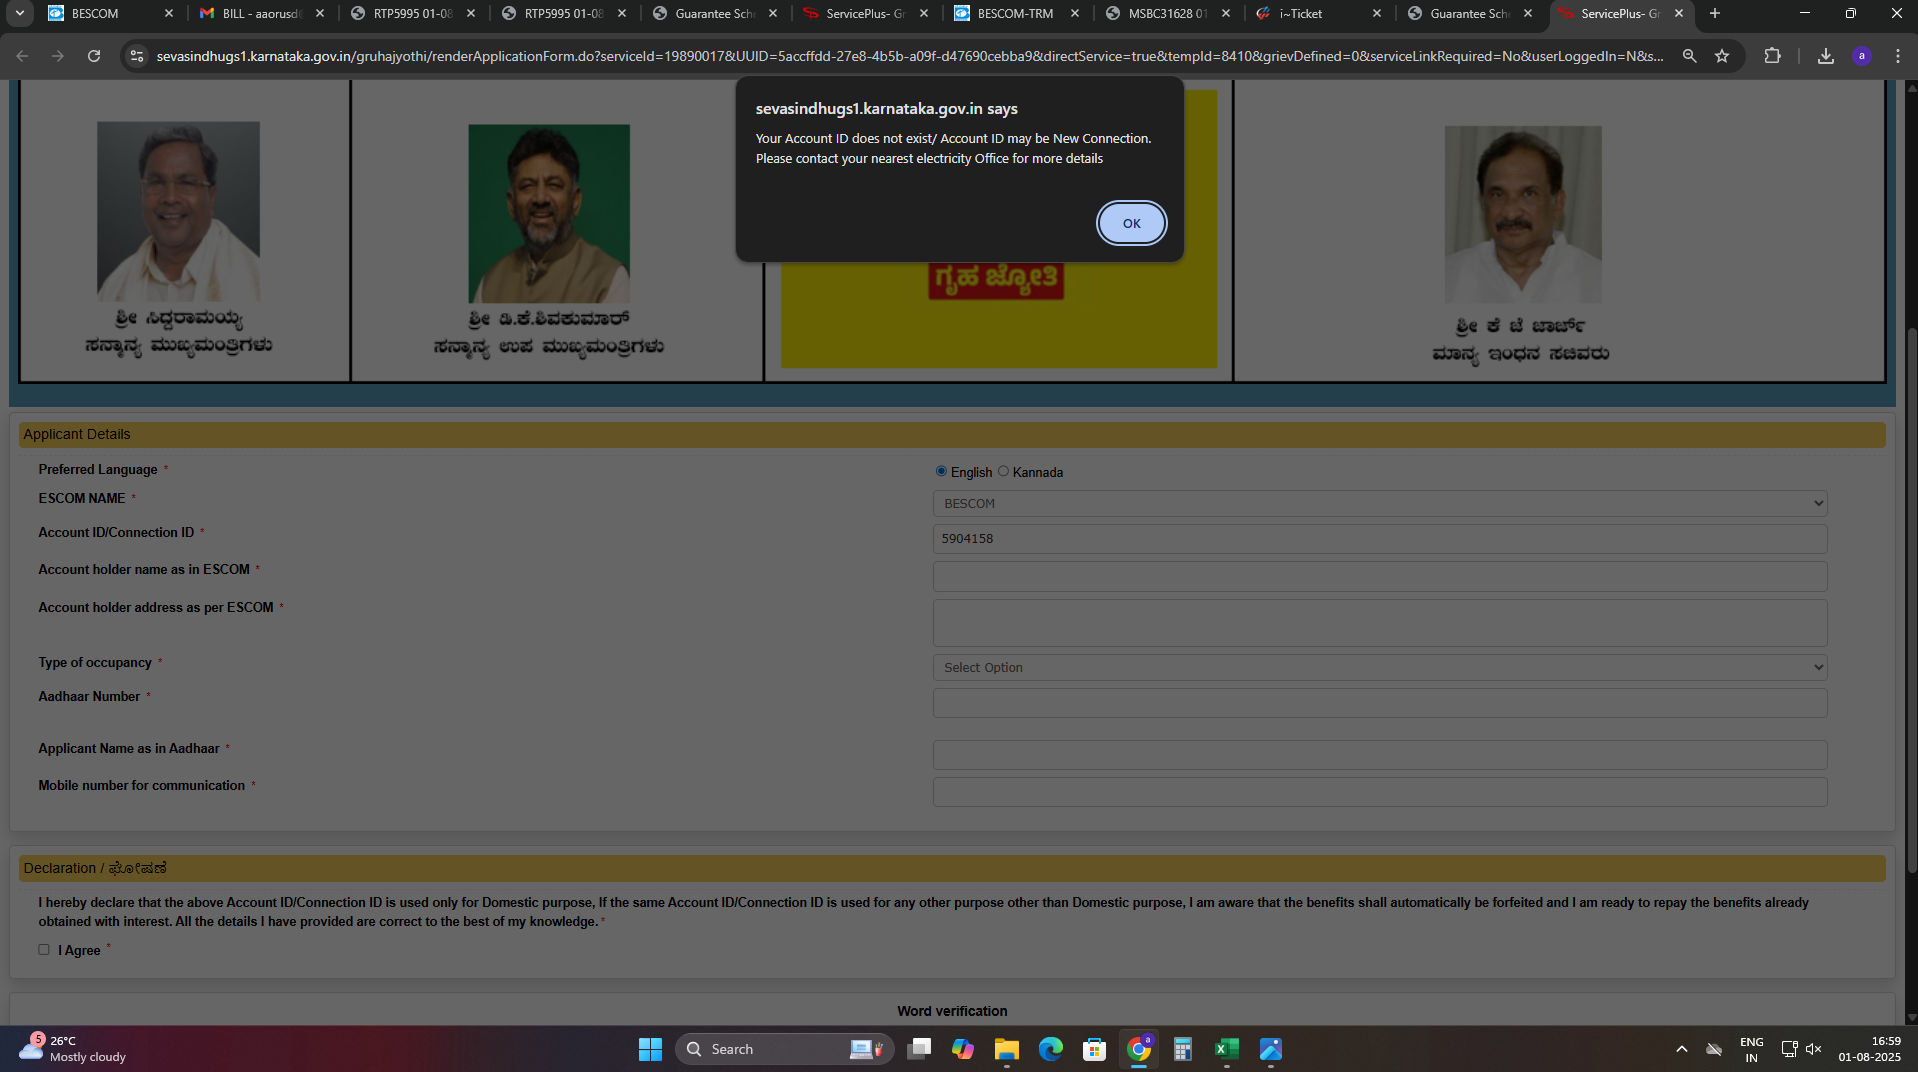Click the 'Applicant Details' section header
This screenshot has height=1072, width=1918.
point(952,434)
